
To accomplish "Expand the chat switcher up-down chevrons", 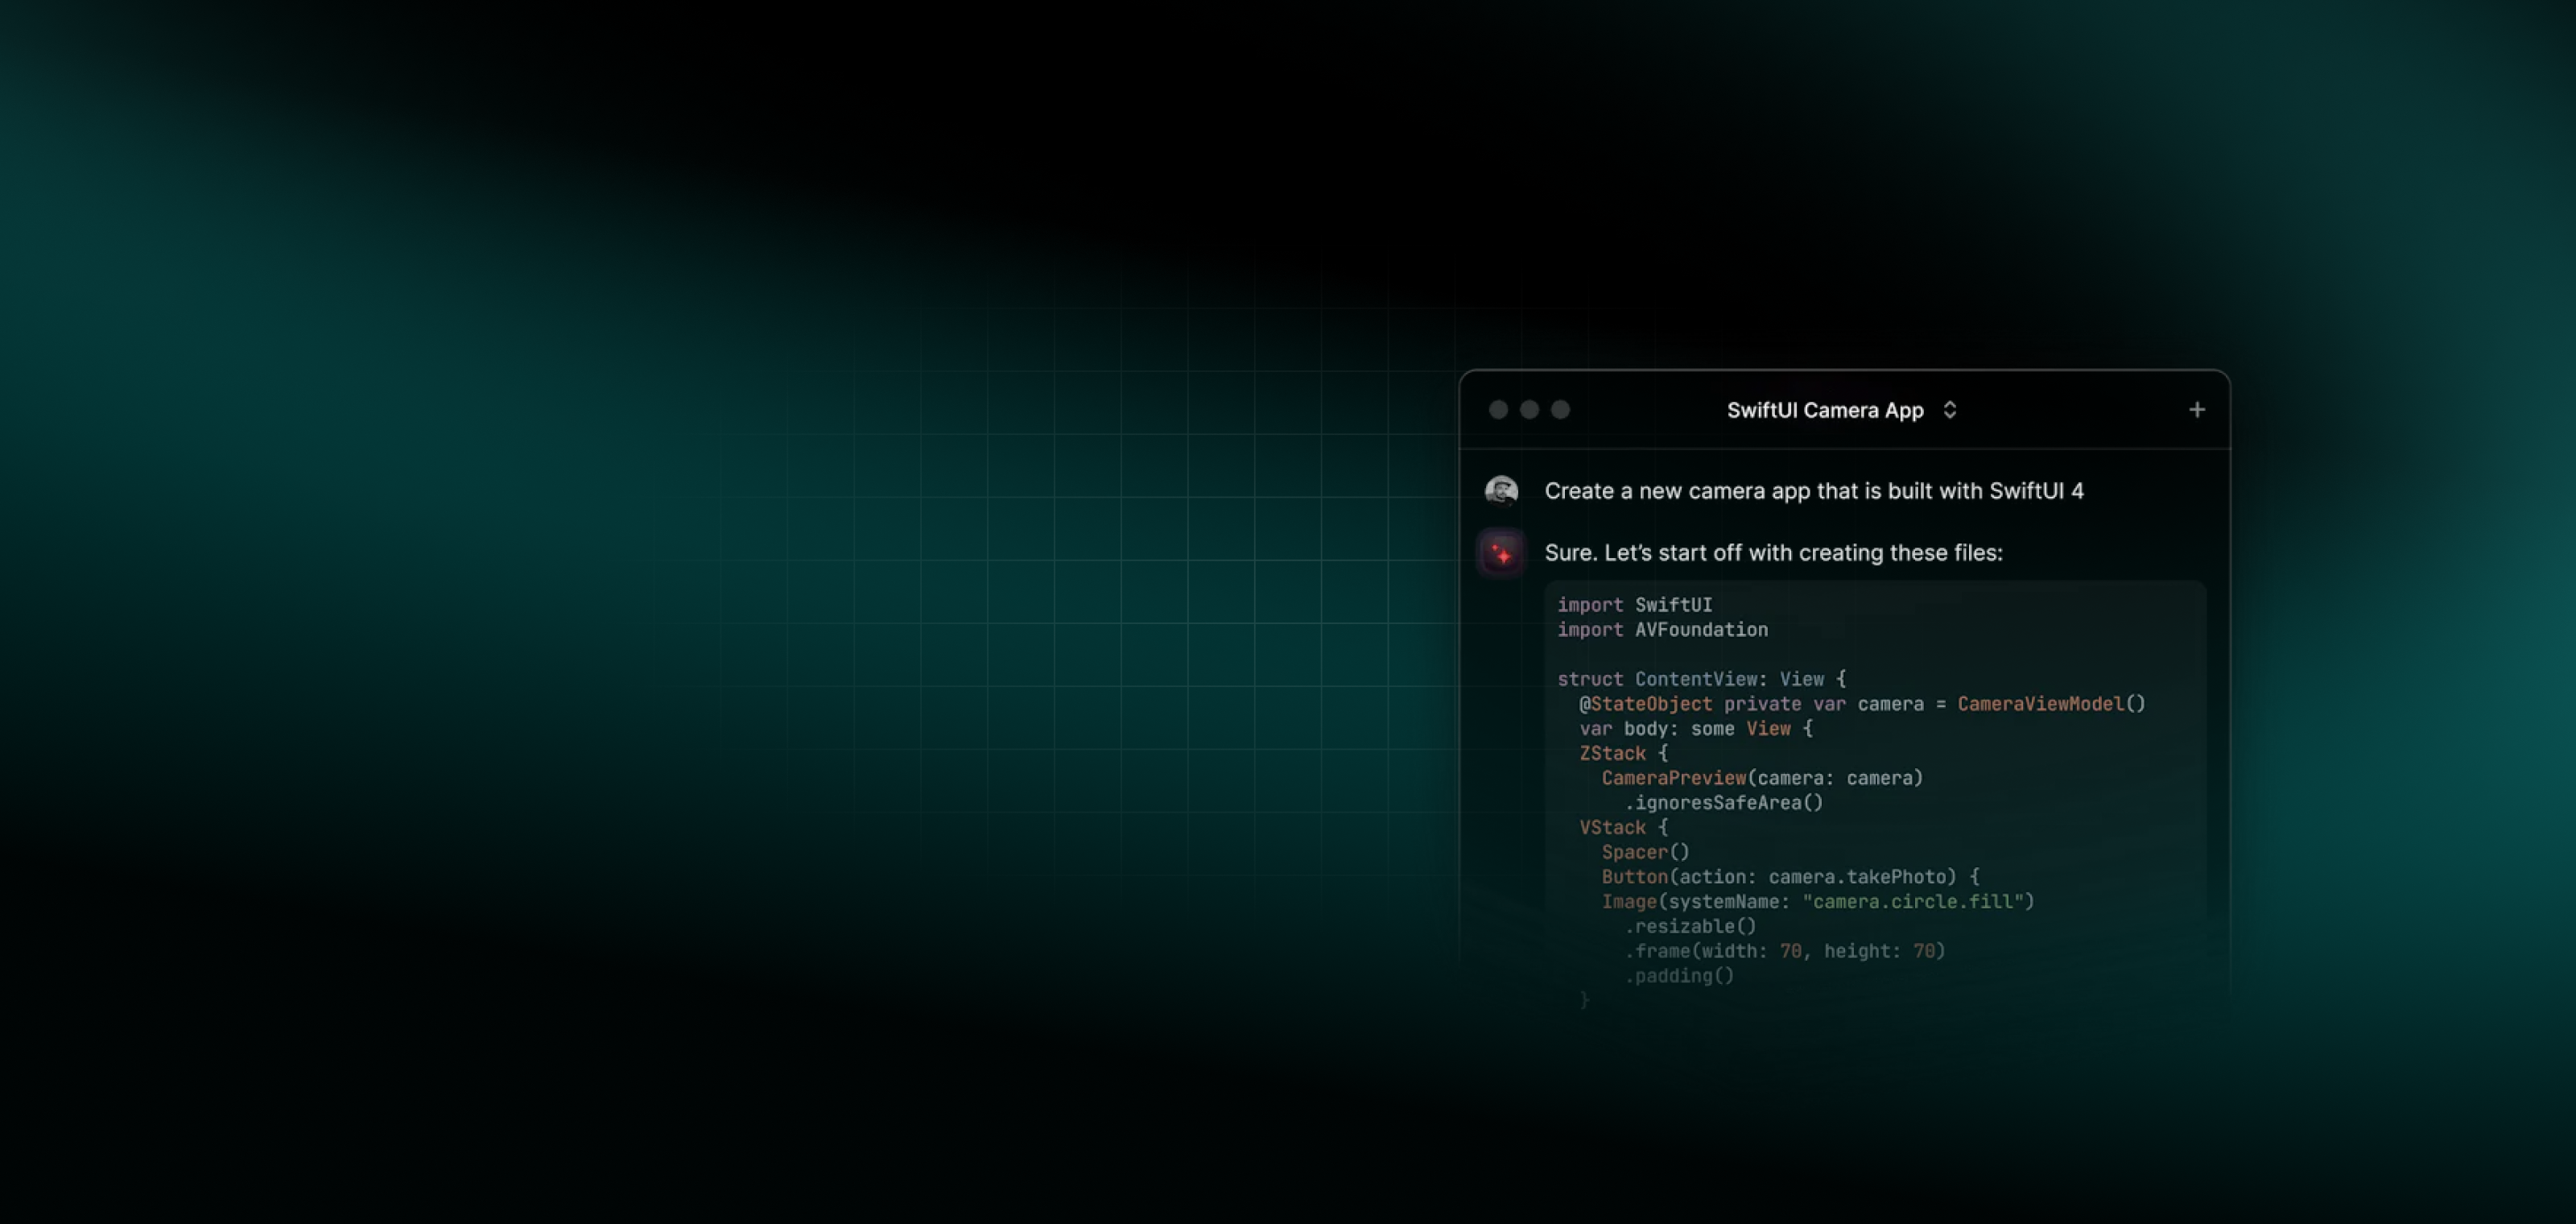I will click(x=1949, y=410).
